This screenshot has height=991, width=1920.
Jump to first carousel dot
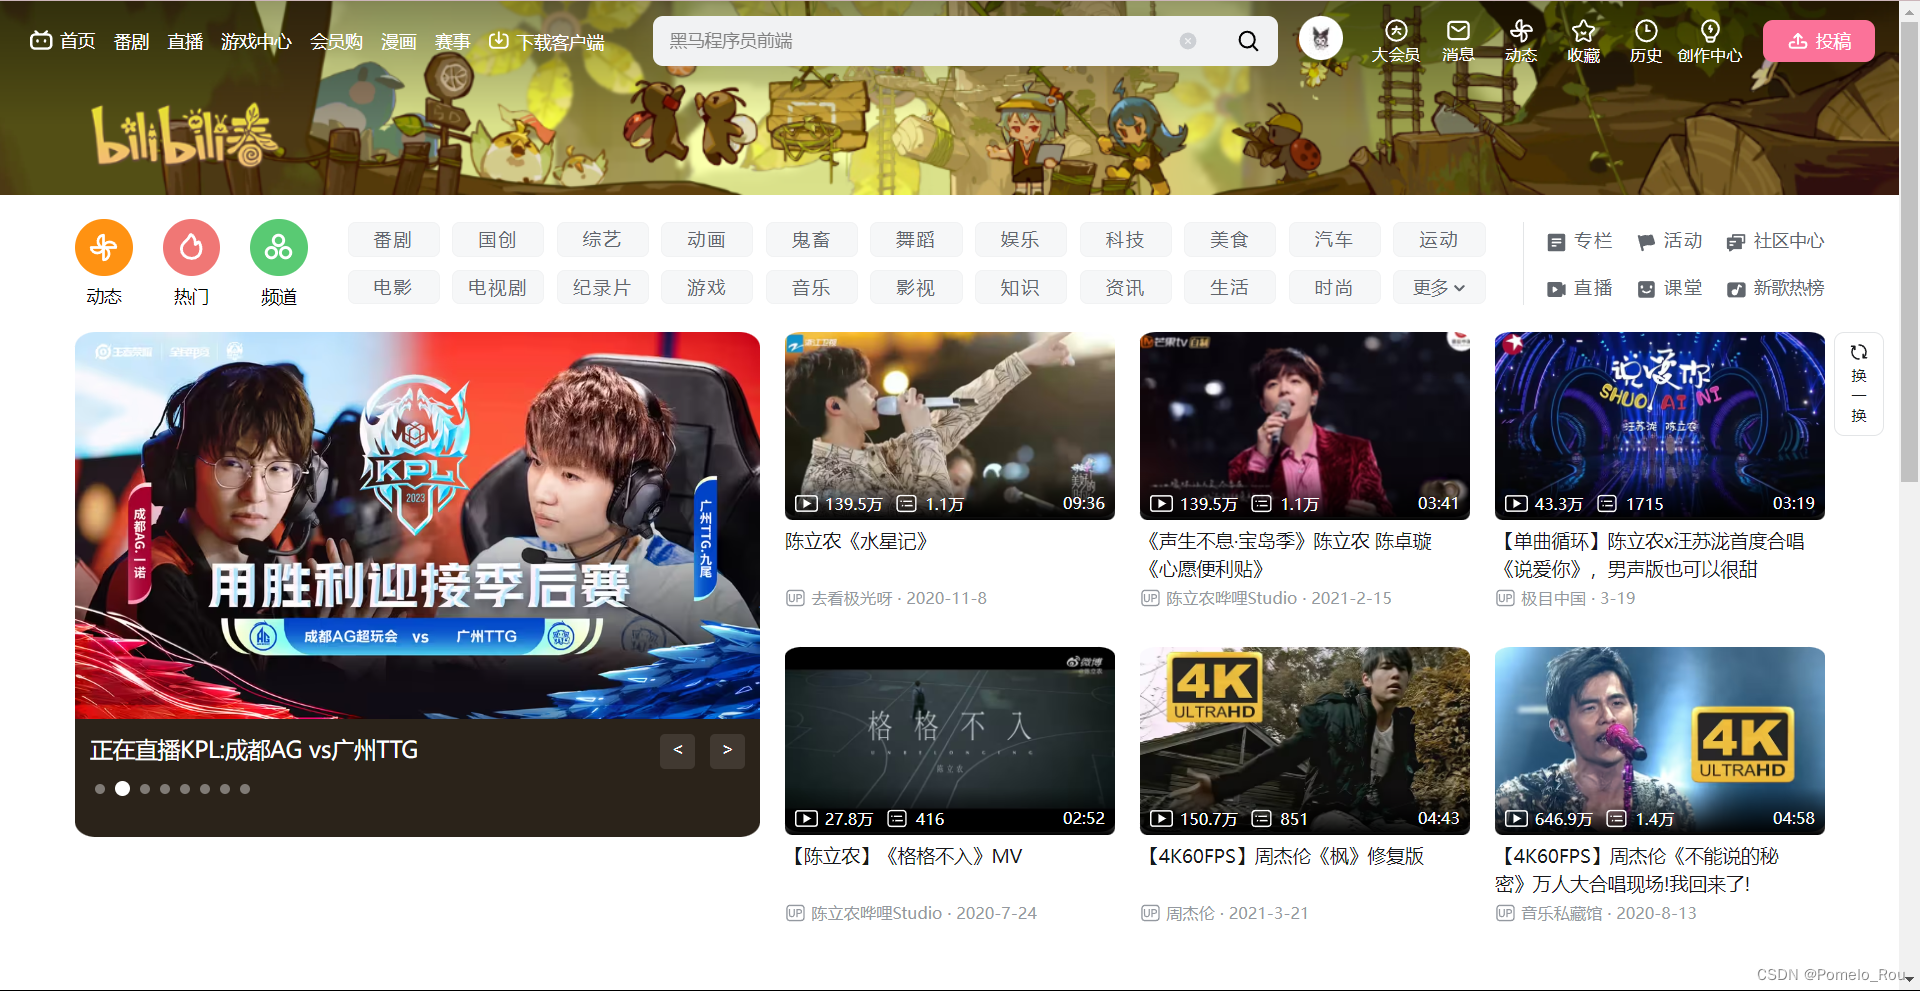[100, 789]
